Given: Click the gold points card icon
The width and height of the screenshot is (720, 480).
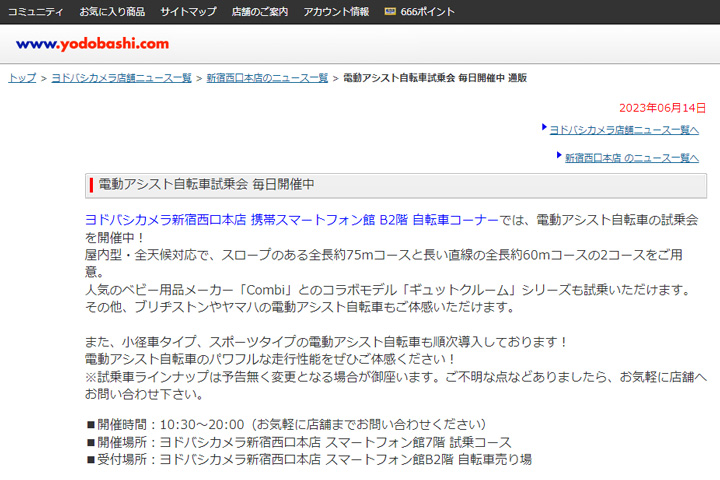Looking at the screenshot, I should pyautogui.click(x=391, y=12).
